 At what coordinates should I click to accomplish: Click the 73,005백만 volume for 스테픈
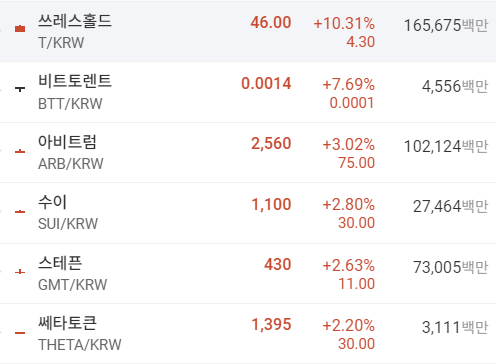451,267
